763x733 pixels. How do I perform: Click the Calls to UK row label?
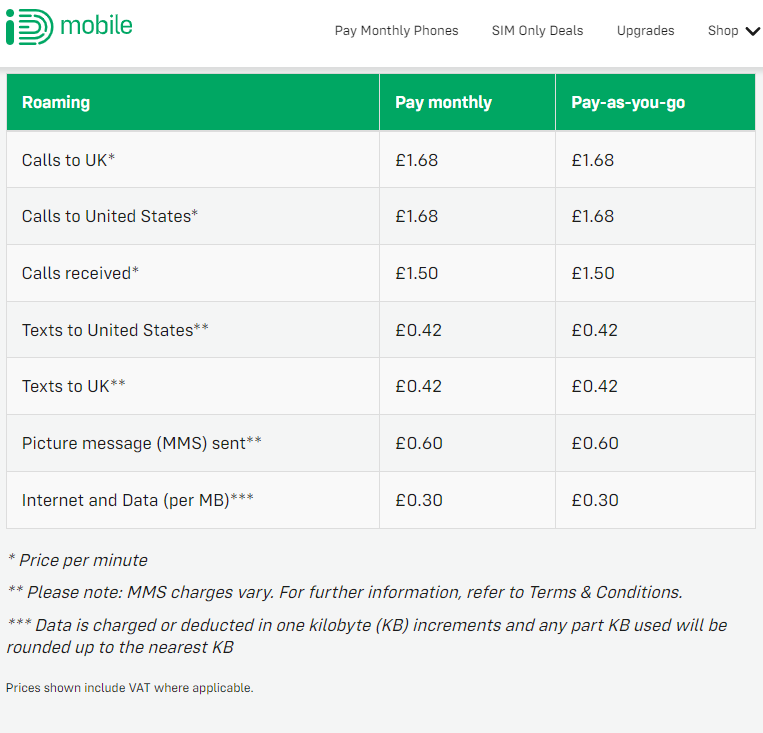pyautogui.click(x=68, y=160)
